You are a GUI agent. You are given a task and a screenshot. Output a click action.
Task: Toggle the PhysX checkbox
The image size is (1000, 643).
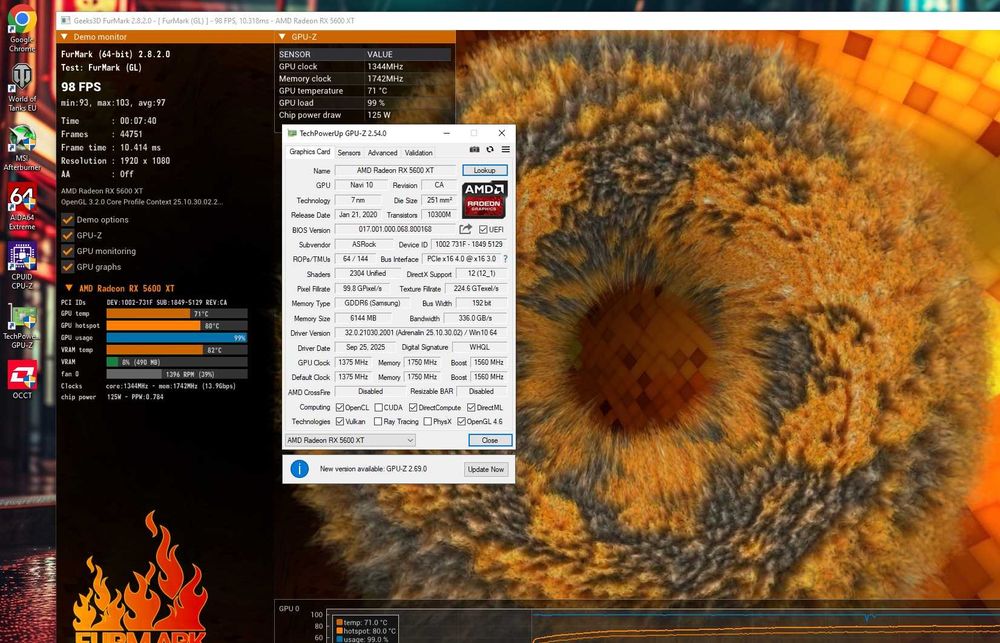coord(428,422)
